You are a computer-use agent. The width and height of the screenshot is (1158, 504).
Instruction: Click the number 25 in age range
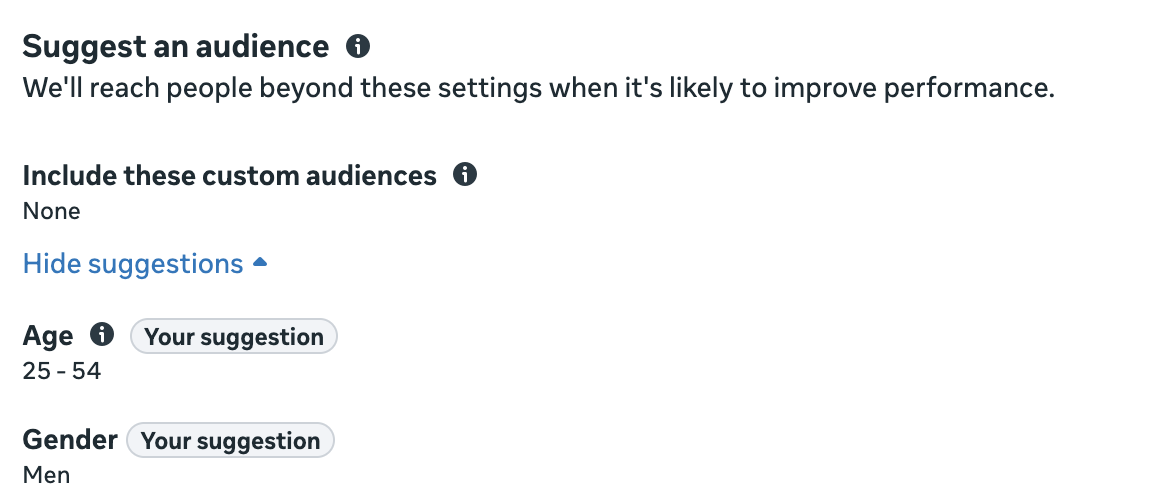36,371
